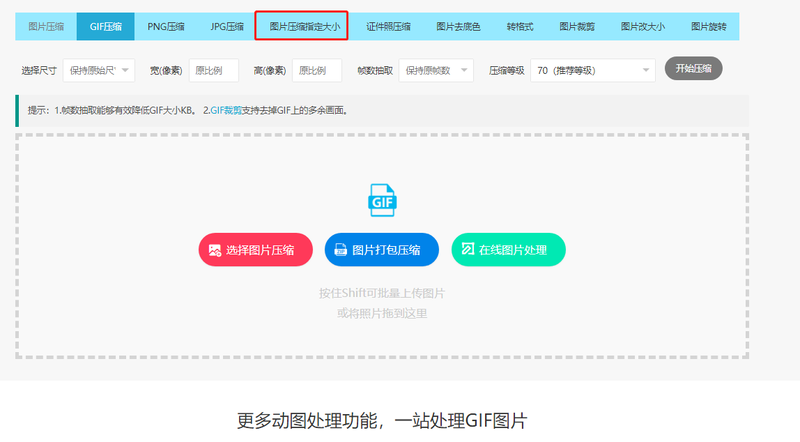Click the picture icon on 选择图片压缩 button
The image size is (800, 442).
tap(215, 250)
